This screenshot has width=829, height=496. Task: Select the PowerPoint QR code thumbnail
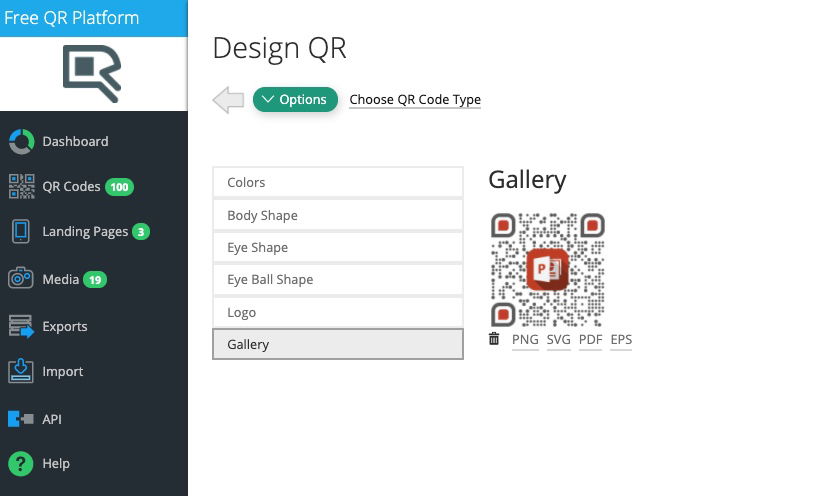(x=548, y=270)
